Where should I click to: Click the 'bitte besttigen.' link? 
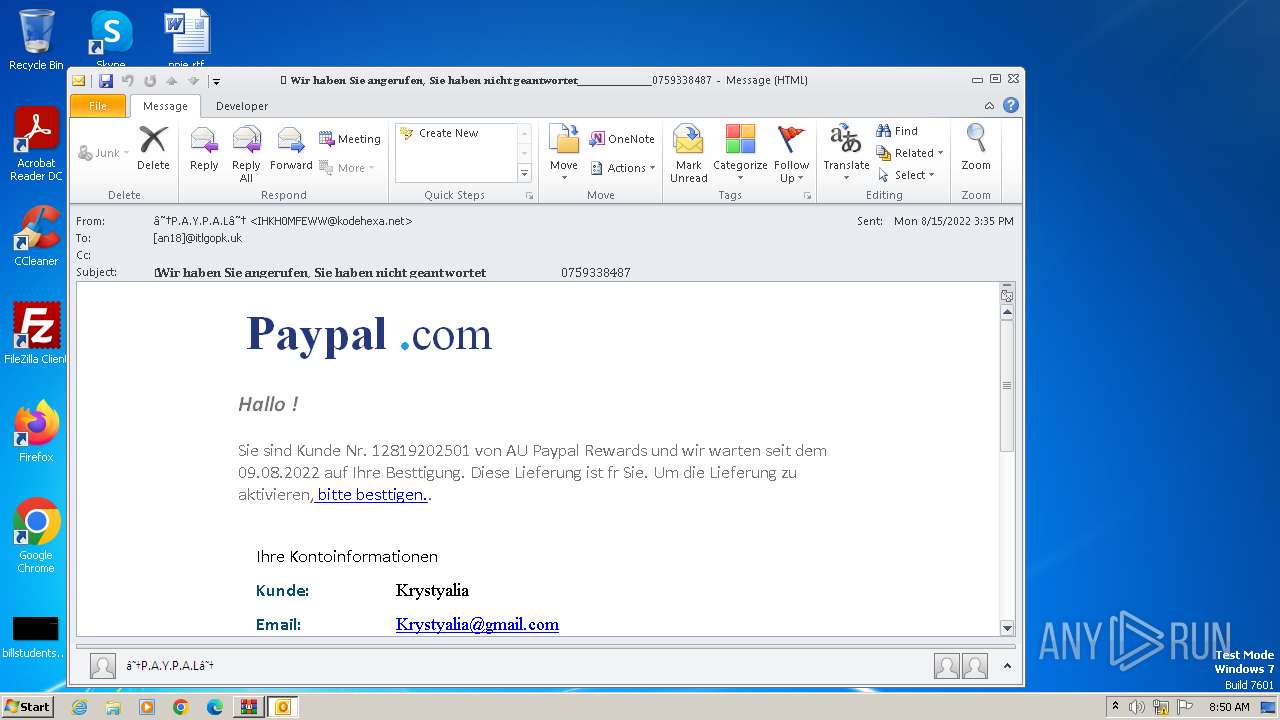(371, 495)
